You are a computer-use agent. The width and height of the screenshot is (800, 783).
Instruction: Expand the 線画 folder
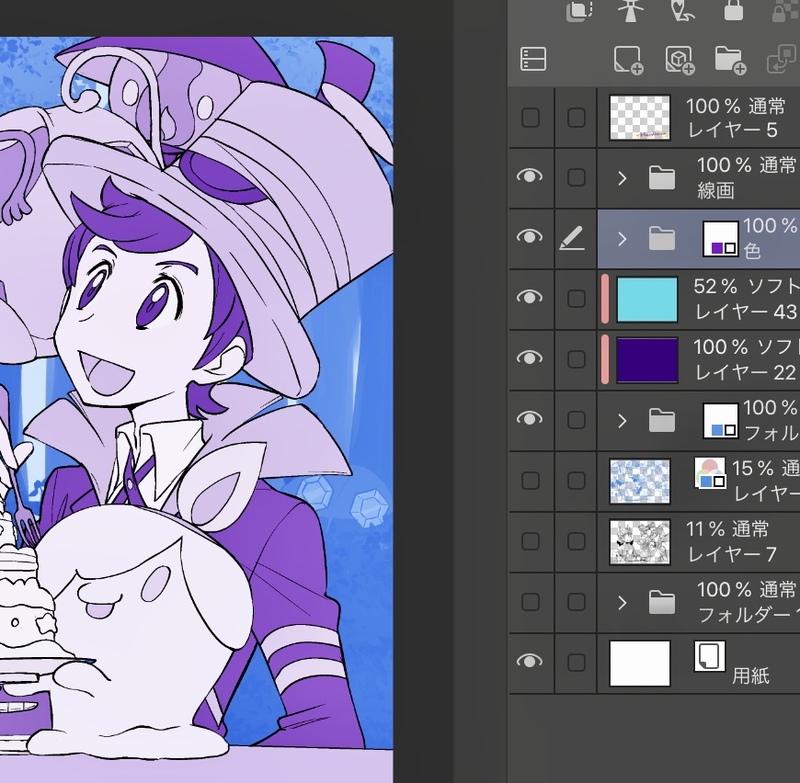[622, 178]
